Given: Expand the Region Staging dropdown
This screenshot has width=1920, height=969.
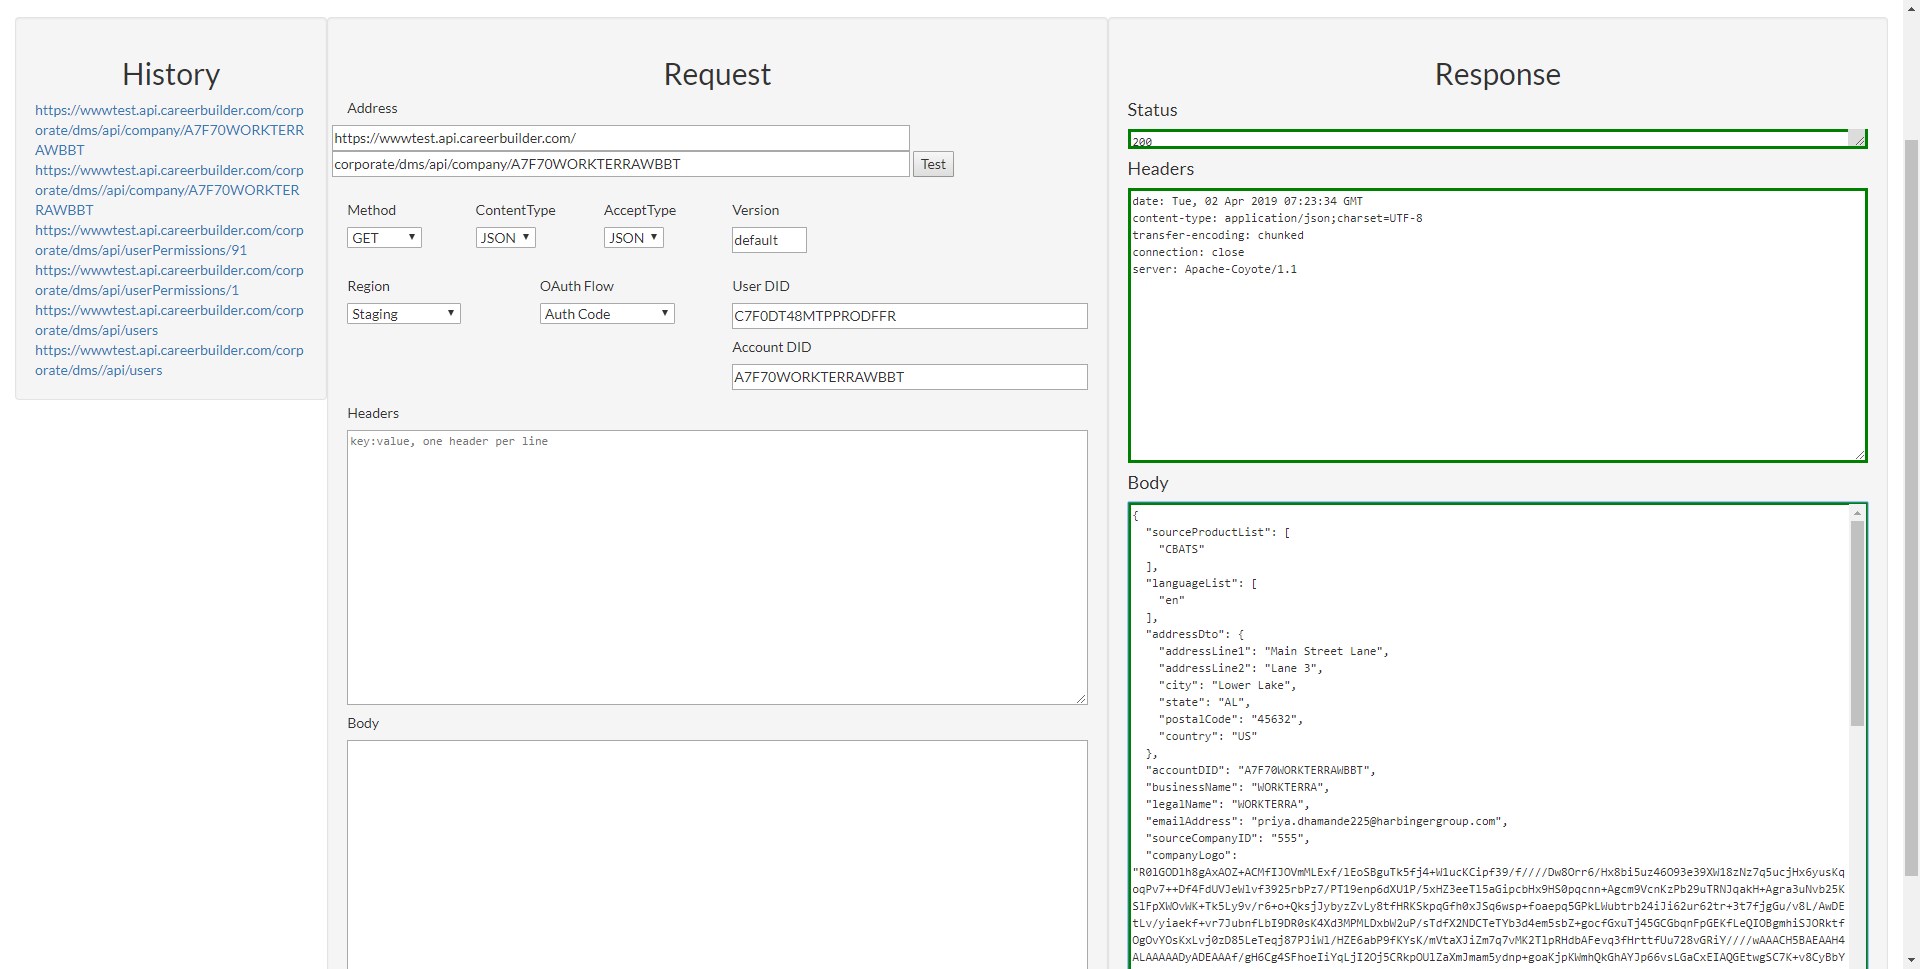Looking at the screenshot, I should coord(403,314).
